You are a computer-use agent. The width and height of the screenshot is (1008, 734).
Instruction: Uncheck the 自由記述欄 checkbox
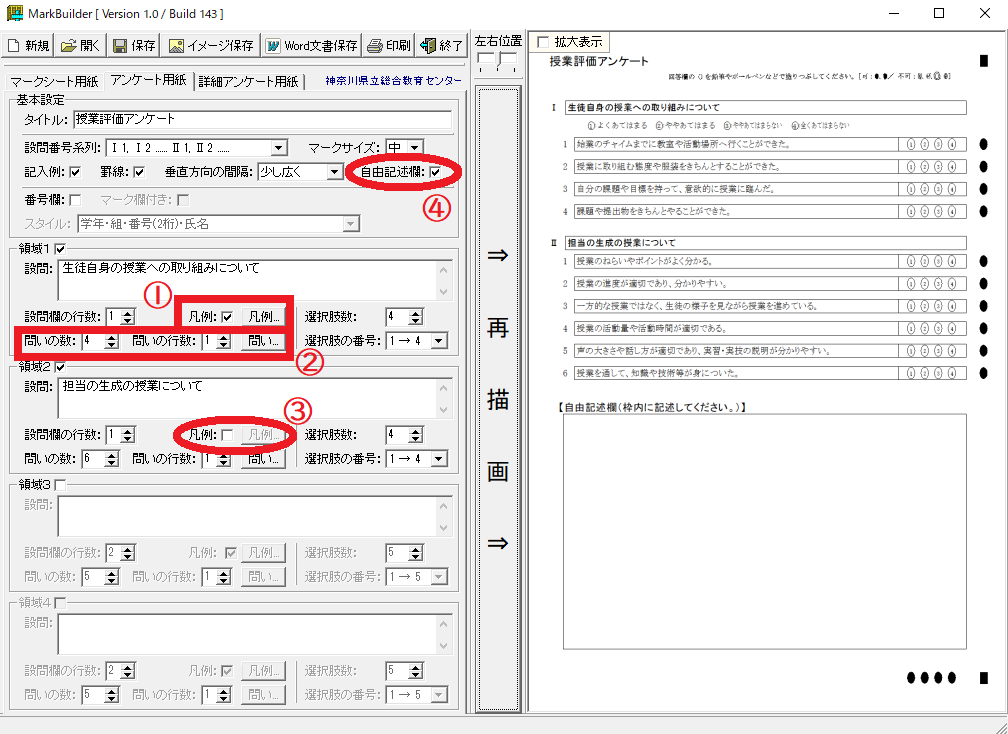point(435,172)
